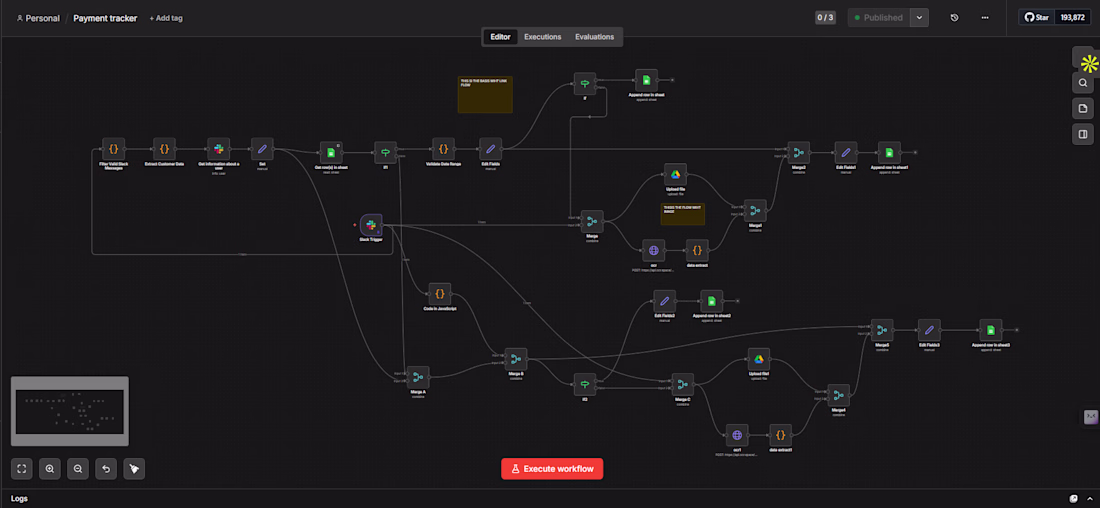
Task: Click the fit-to-view zoom button
Action: (x=22, y=469)
